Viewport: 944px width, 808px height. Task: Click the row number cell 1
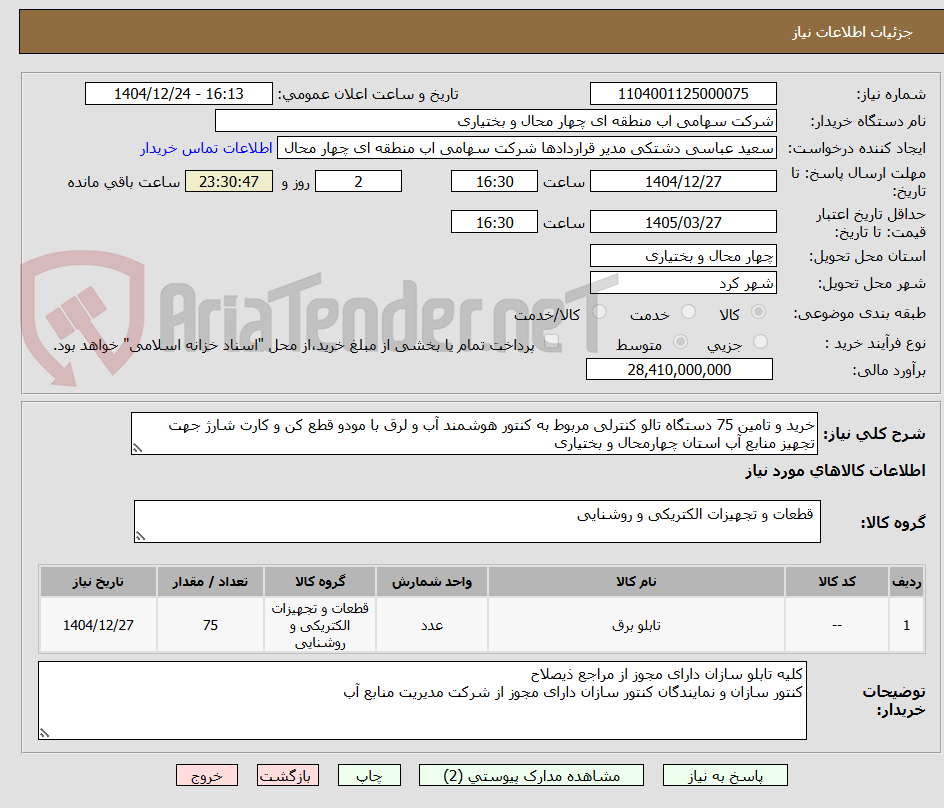(x=907, y=625)
